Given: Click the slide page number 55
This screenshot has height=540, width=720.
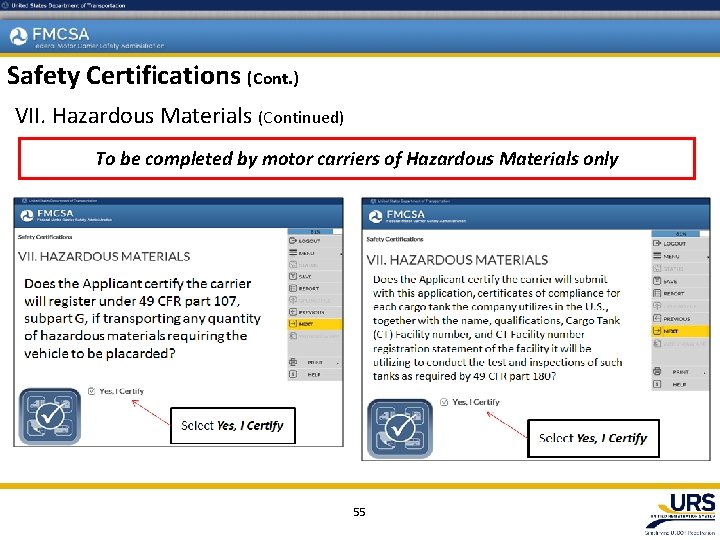Looking at the screenshot, I should [x=359, y=512].
